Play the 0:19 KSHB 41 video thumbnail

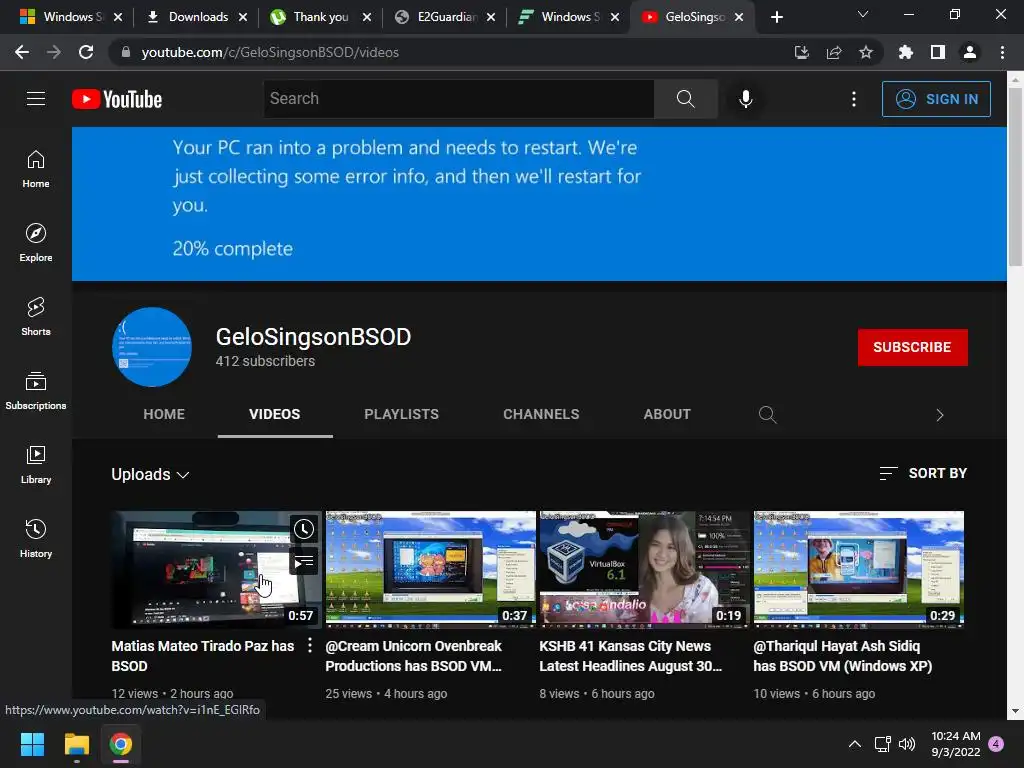(x=645, y=569)
